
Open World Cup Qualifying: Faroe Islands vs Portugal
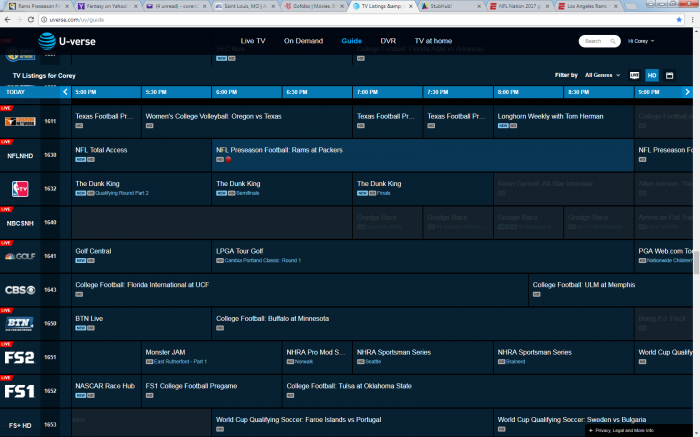click(352, 423)
